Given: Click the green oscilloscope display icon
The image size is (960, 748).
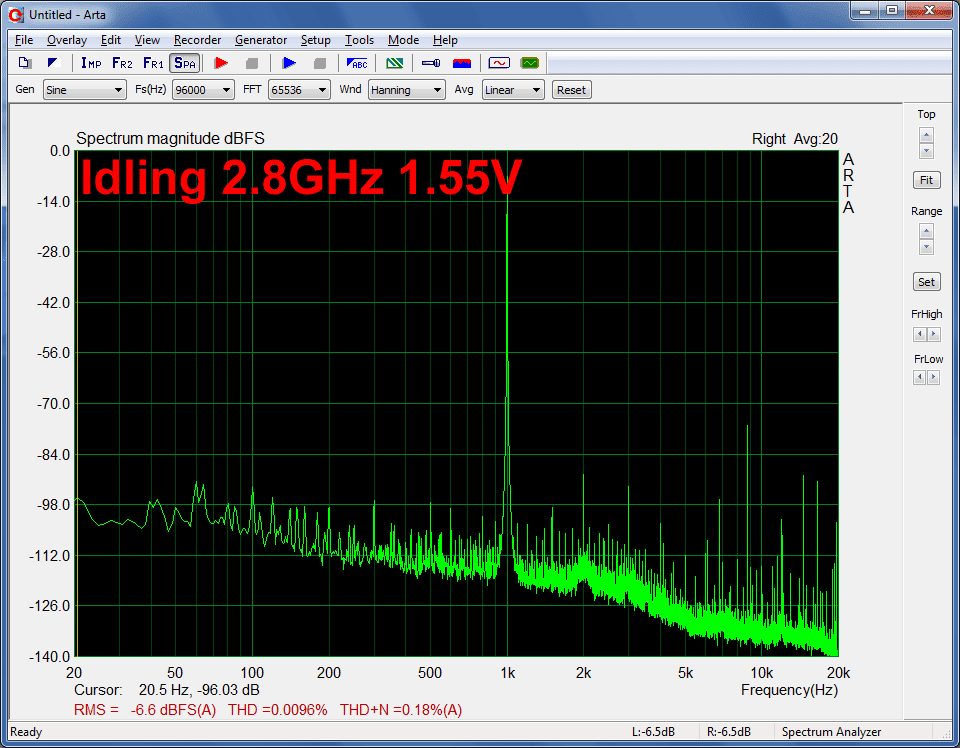Looking at the screenshot, I should (x=530, y=63).
